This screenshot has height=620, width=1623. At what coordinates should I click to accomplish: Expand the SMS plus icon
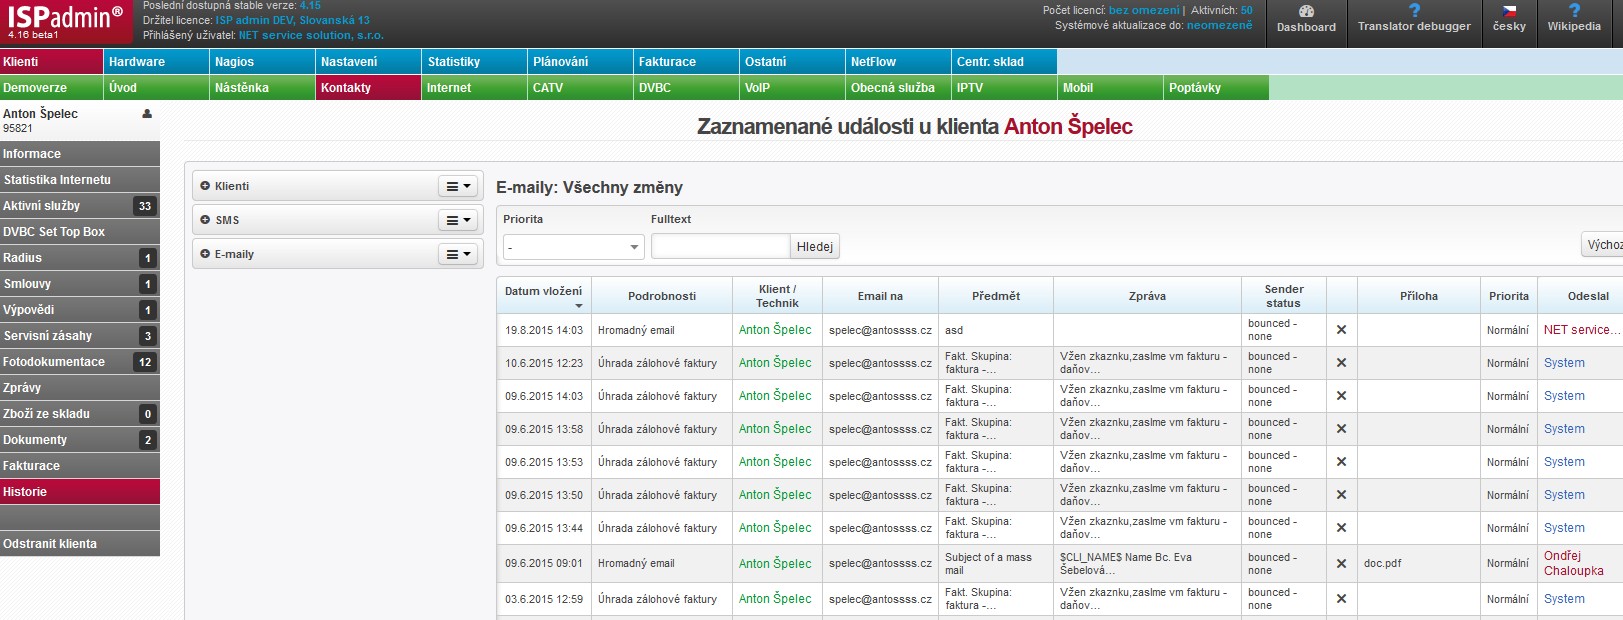[205, 220]
